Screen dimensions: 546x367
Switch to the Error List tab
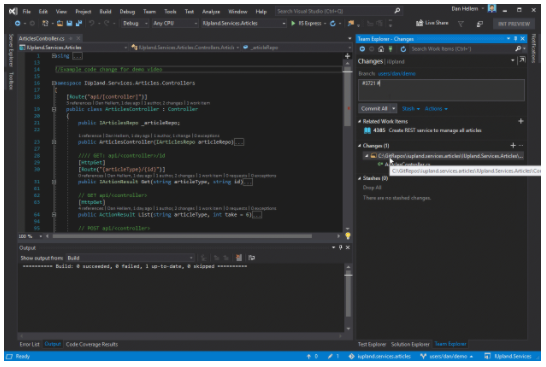[30, 344]
